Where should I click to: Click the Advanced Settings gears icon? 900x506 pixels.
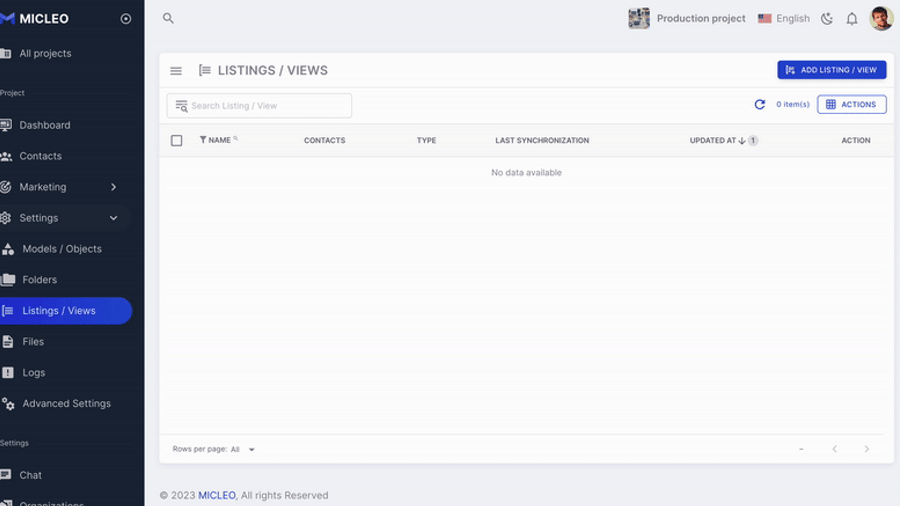[x=8, y=404]
